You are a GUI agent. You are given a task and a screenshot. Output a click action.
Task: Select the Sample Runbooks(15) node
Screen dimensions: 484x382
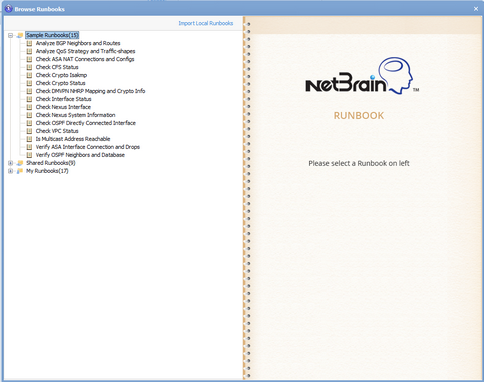point(52,35)
